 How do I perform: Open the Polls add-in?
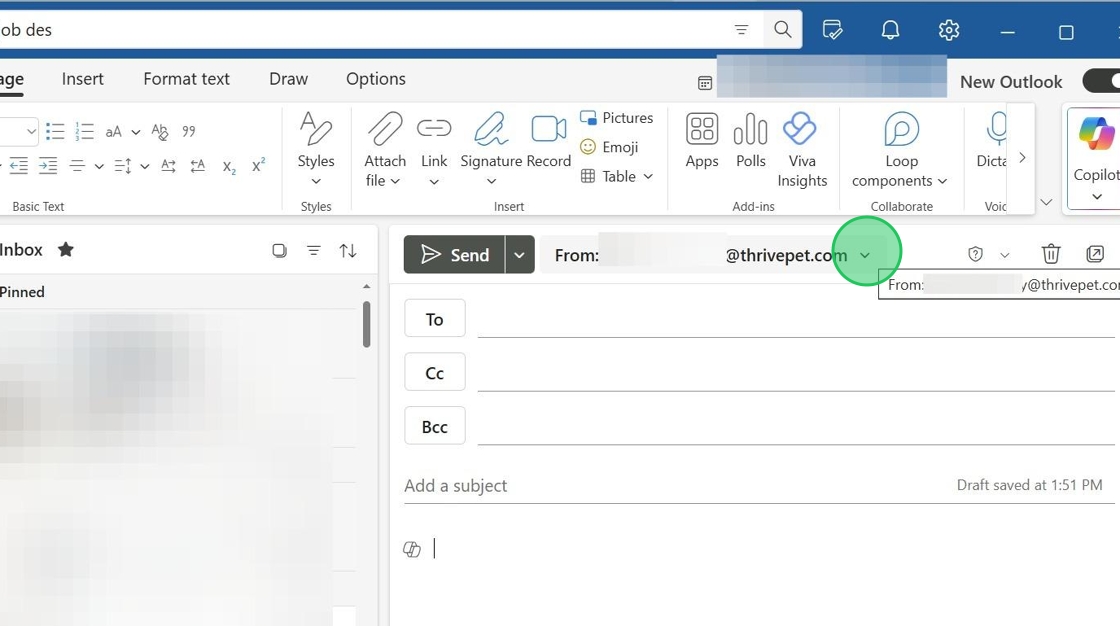[x=750, y=129]
